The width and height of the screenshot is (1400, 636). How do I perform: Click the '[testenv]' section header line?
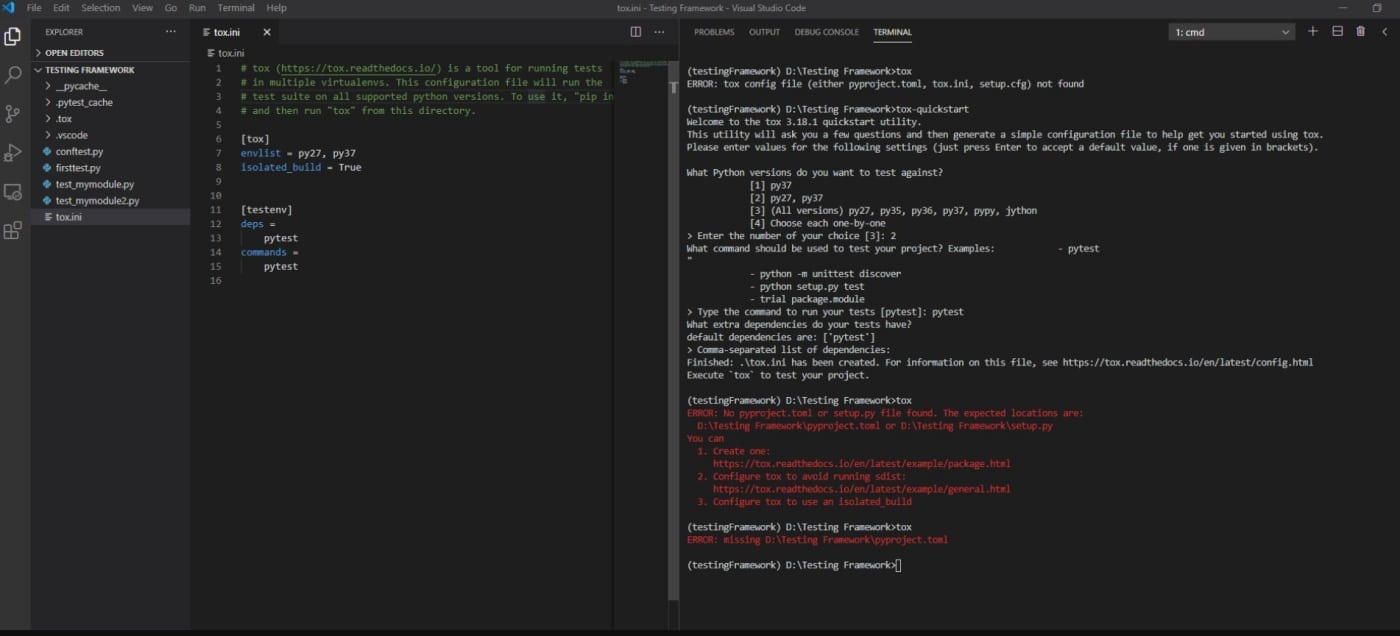click(266, 210)
